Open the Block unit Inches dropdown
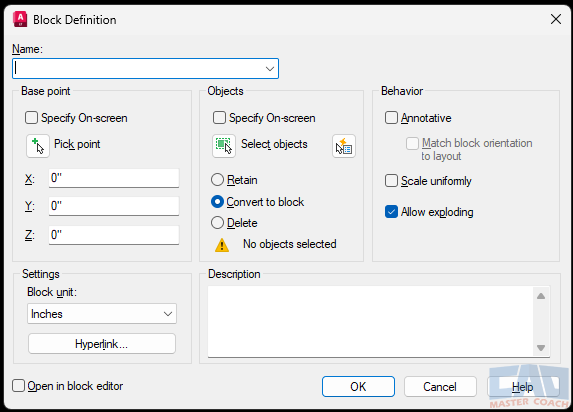The image size is (573, 412). (102, 314)
